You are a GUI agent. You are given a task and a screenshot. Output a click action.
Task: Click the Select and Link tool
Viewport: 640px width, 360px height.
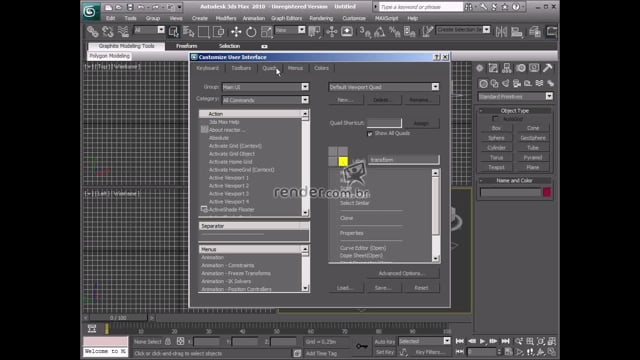pyautogui.click(x=93, y=31)
